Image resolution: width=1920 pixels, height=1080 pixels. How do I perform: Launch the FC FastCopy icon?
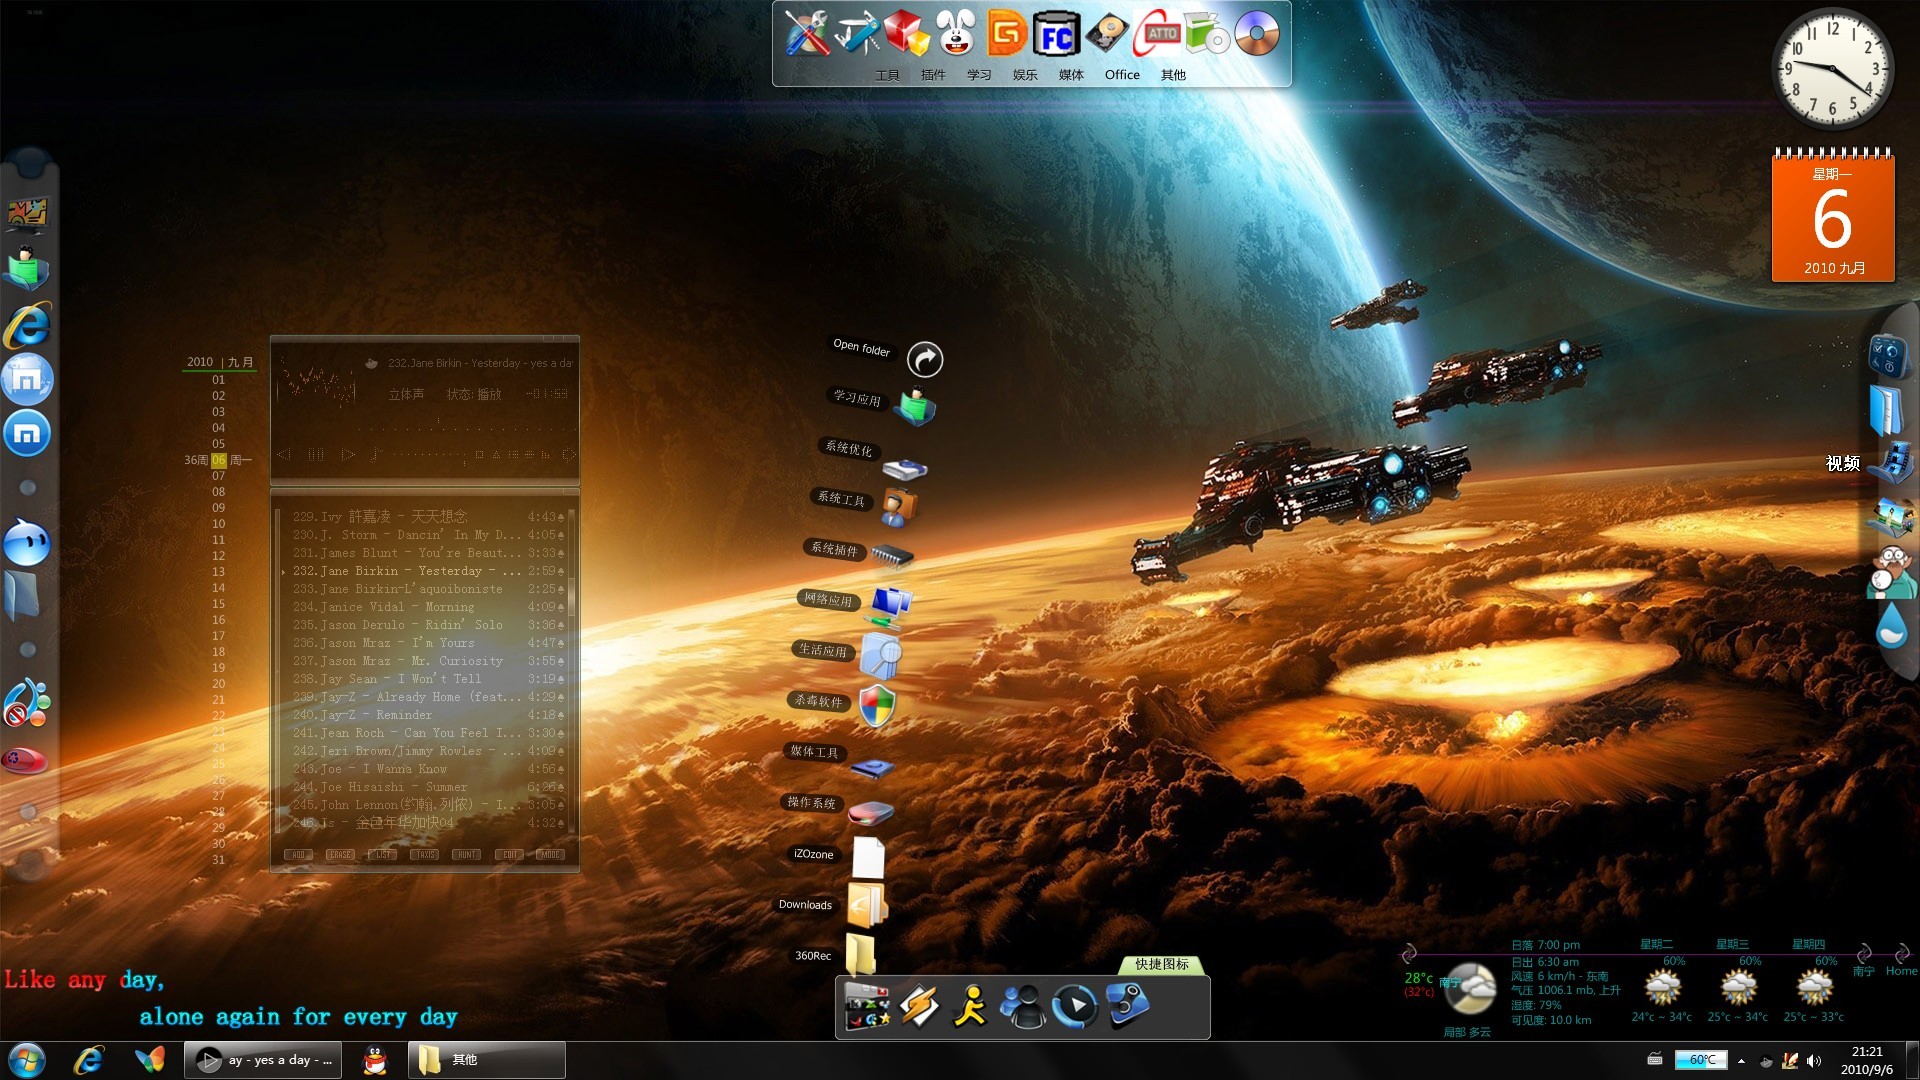coord(1056,35)
